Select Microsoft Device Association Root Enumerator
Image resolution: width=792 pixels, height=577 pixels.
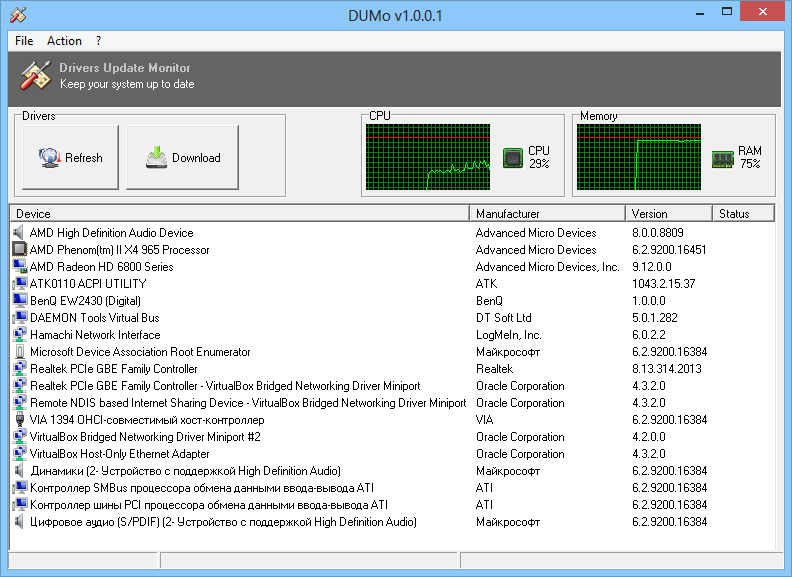pos(140,352)
